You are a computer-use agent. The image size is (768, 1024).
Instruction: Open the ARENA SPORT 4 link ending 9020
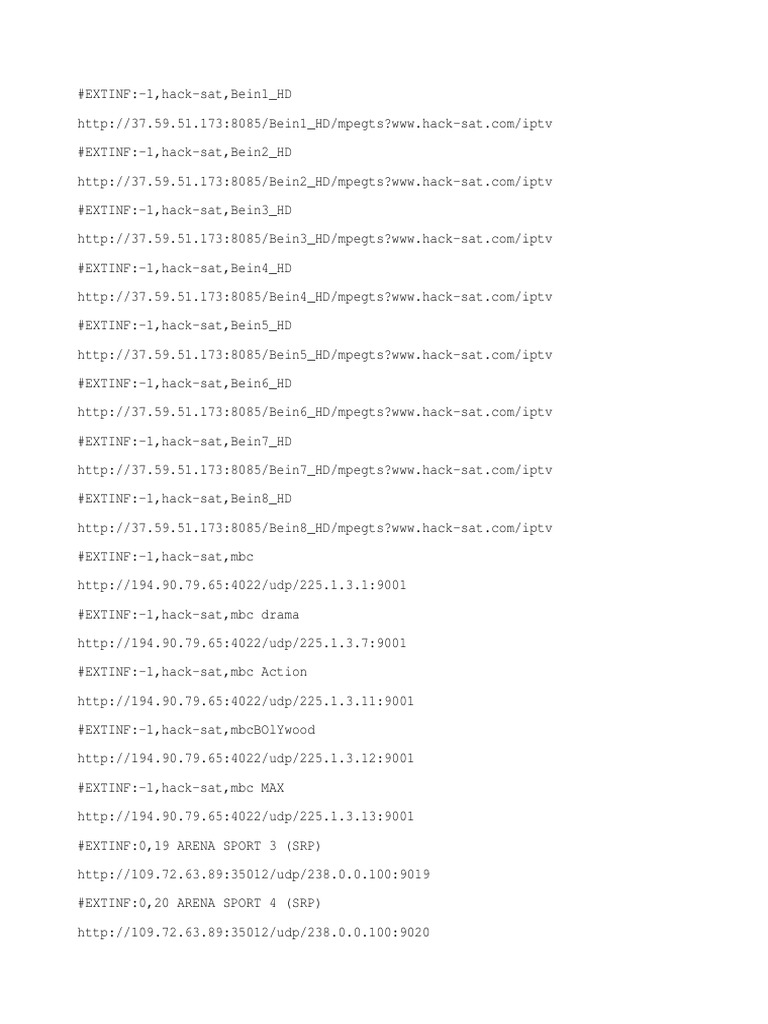253,933
